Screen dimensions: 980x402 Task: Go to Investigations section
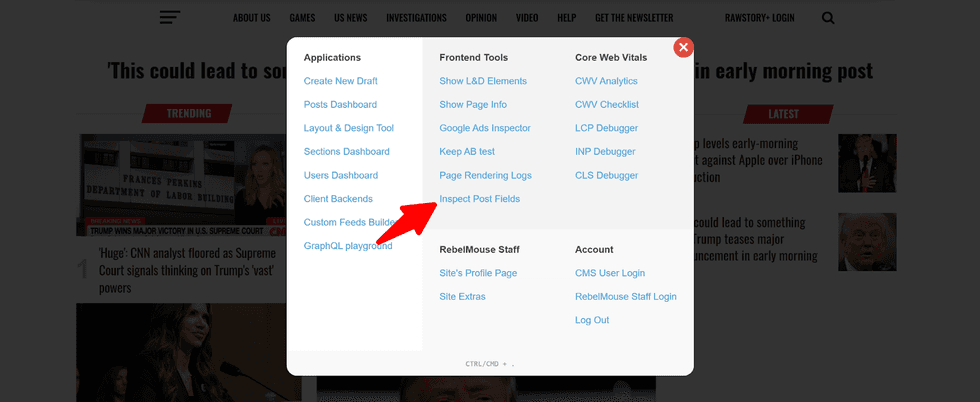(x=416, y=18)
